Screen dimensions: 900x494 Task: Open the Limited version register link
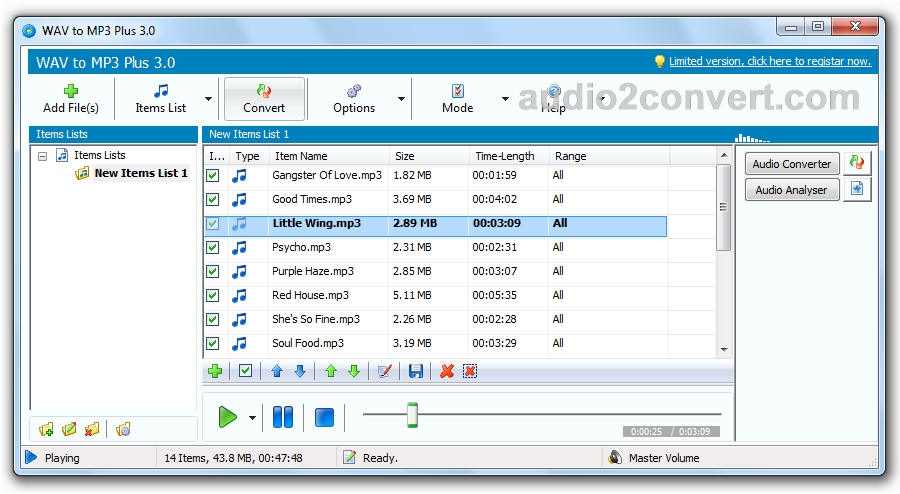770,61
